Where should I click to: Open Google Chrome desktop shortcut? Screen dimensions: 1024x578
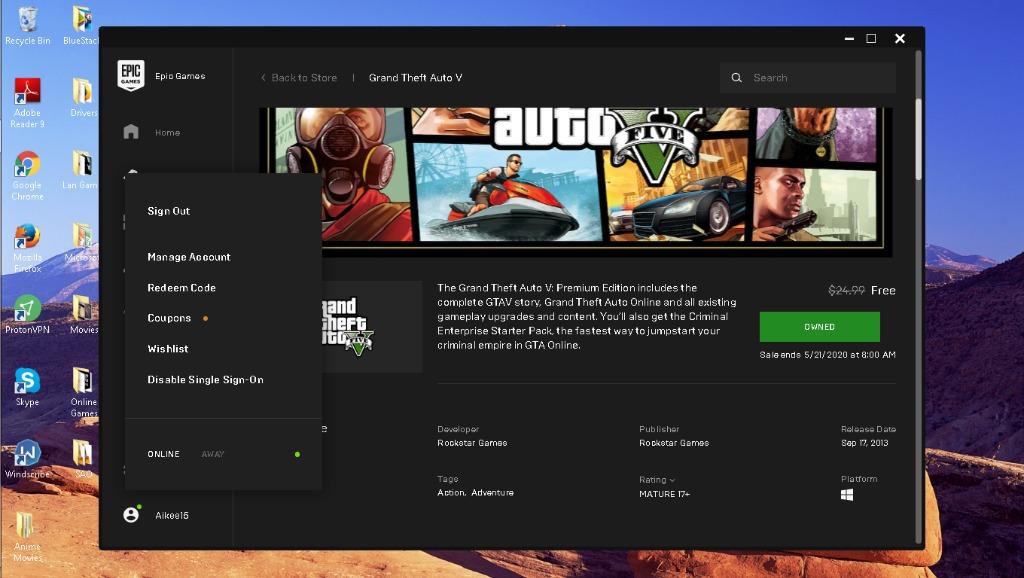[x=27, y=176]
